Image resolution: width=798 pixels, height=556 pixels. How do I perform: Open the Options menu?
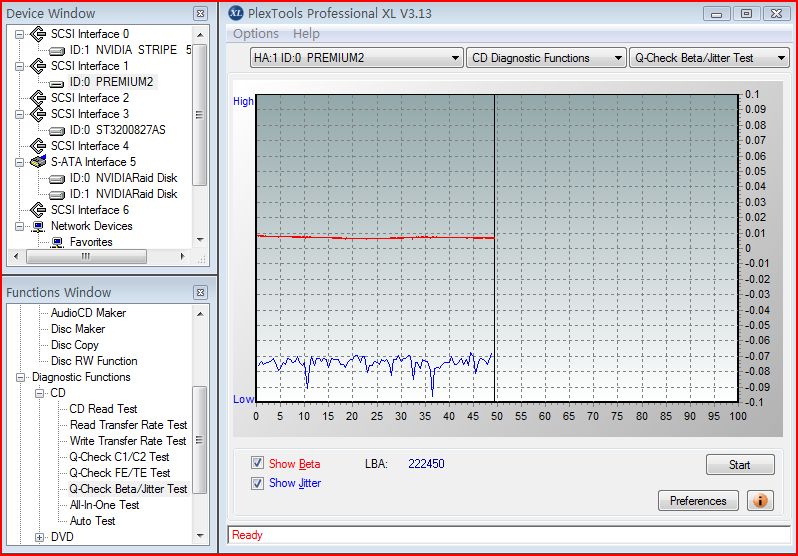click(x=255, y=34)
